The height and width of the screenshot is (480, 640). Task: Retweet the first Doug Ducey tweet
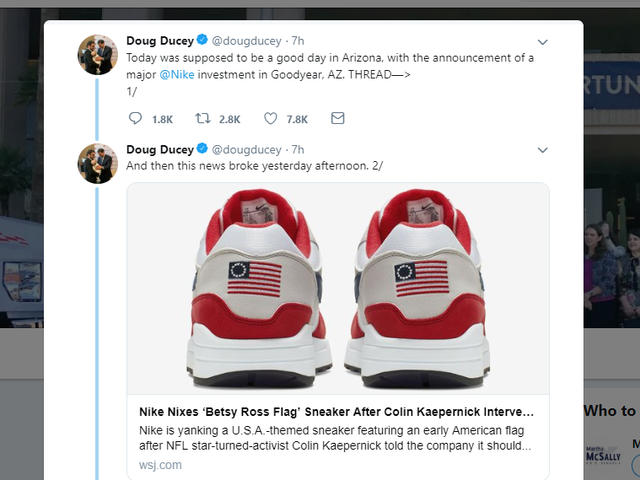click(203, 119)
